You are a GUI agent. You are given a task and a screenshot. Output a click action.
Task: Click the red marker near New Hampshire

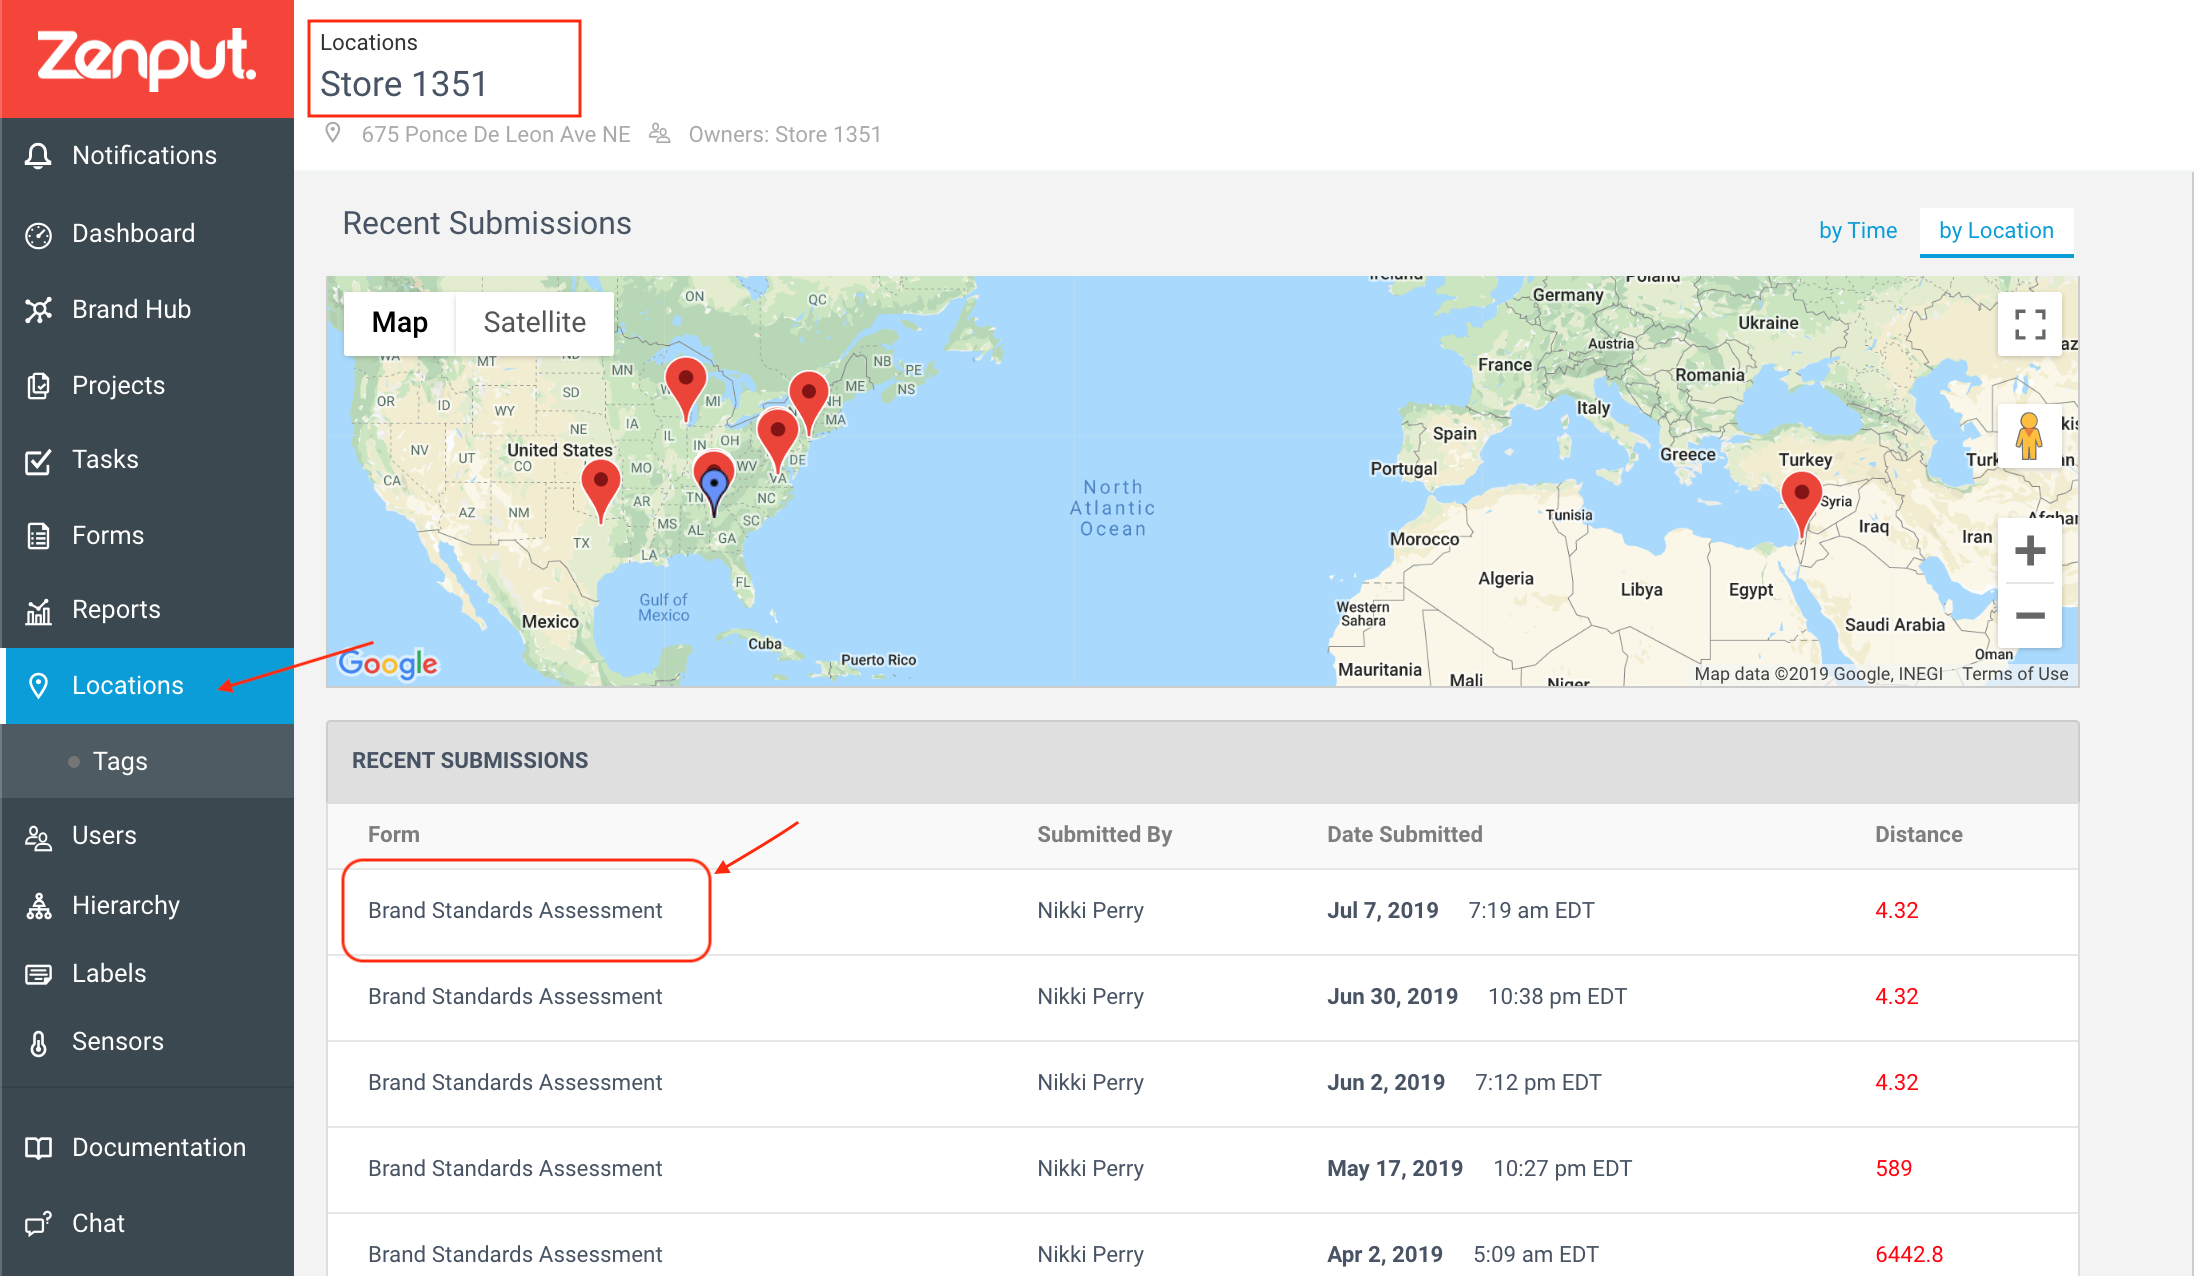point(809,404)
